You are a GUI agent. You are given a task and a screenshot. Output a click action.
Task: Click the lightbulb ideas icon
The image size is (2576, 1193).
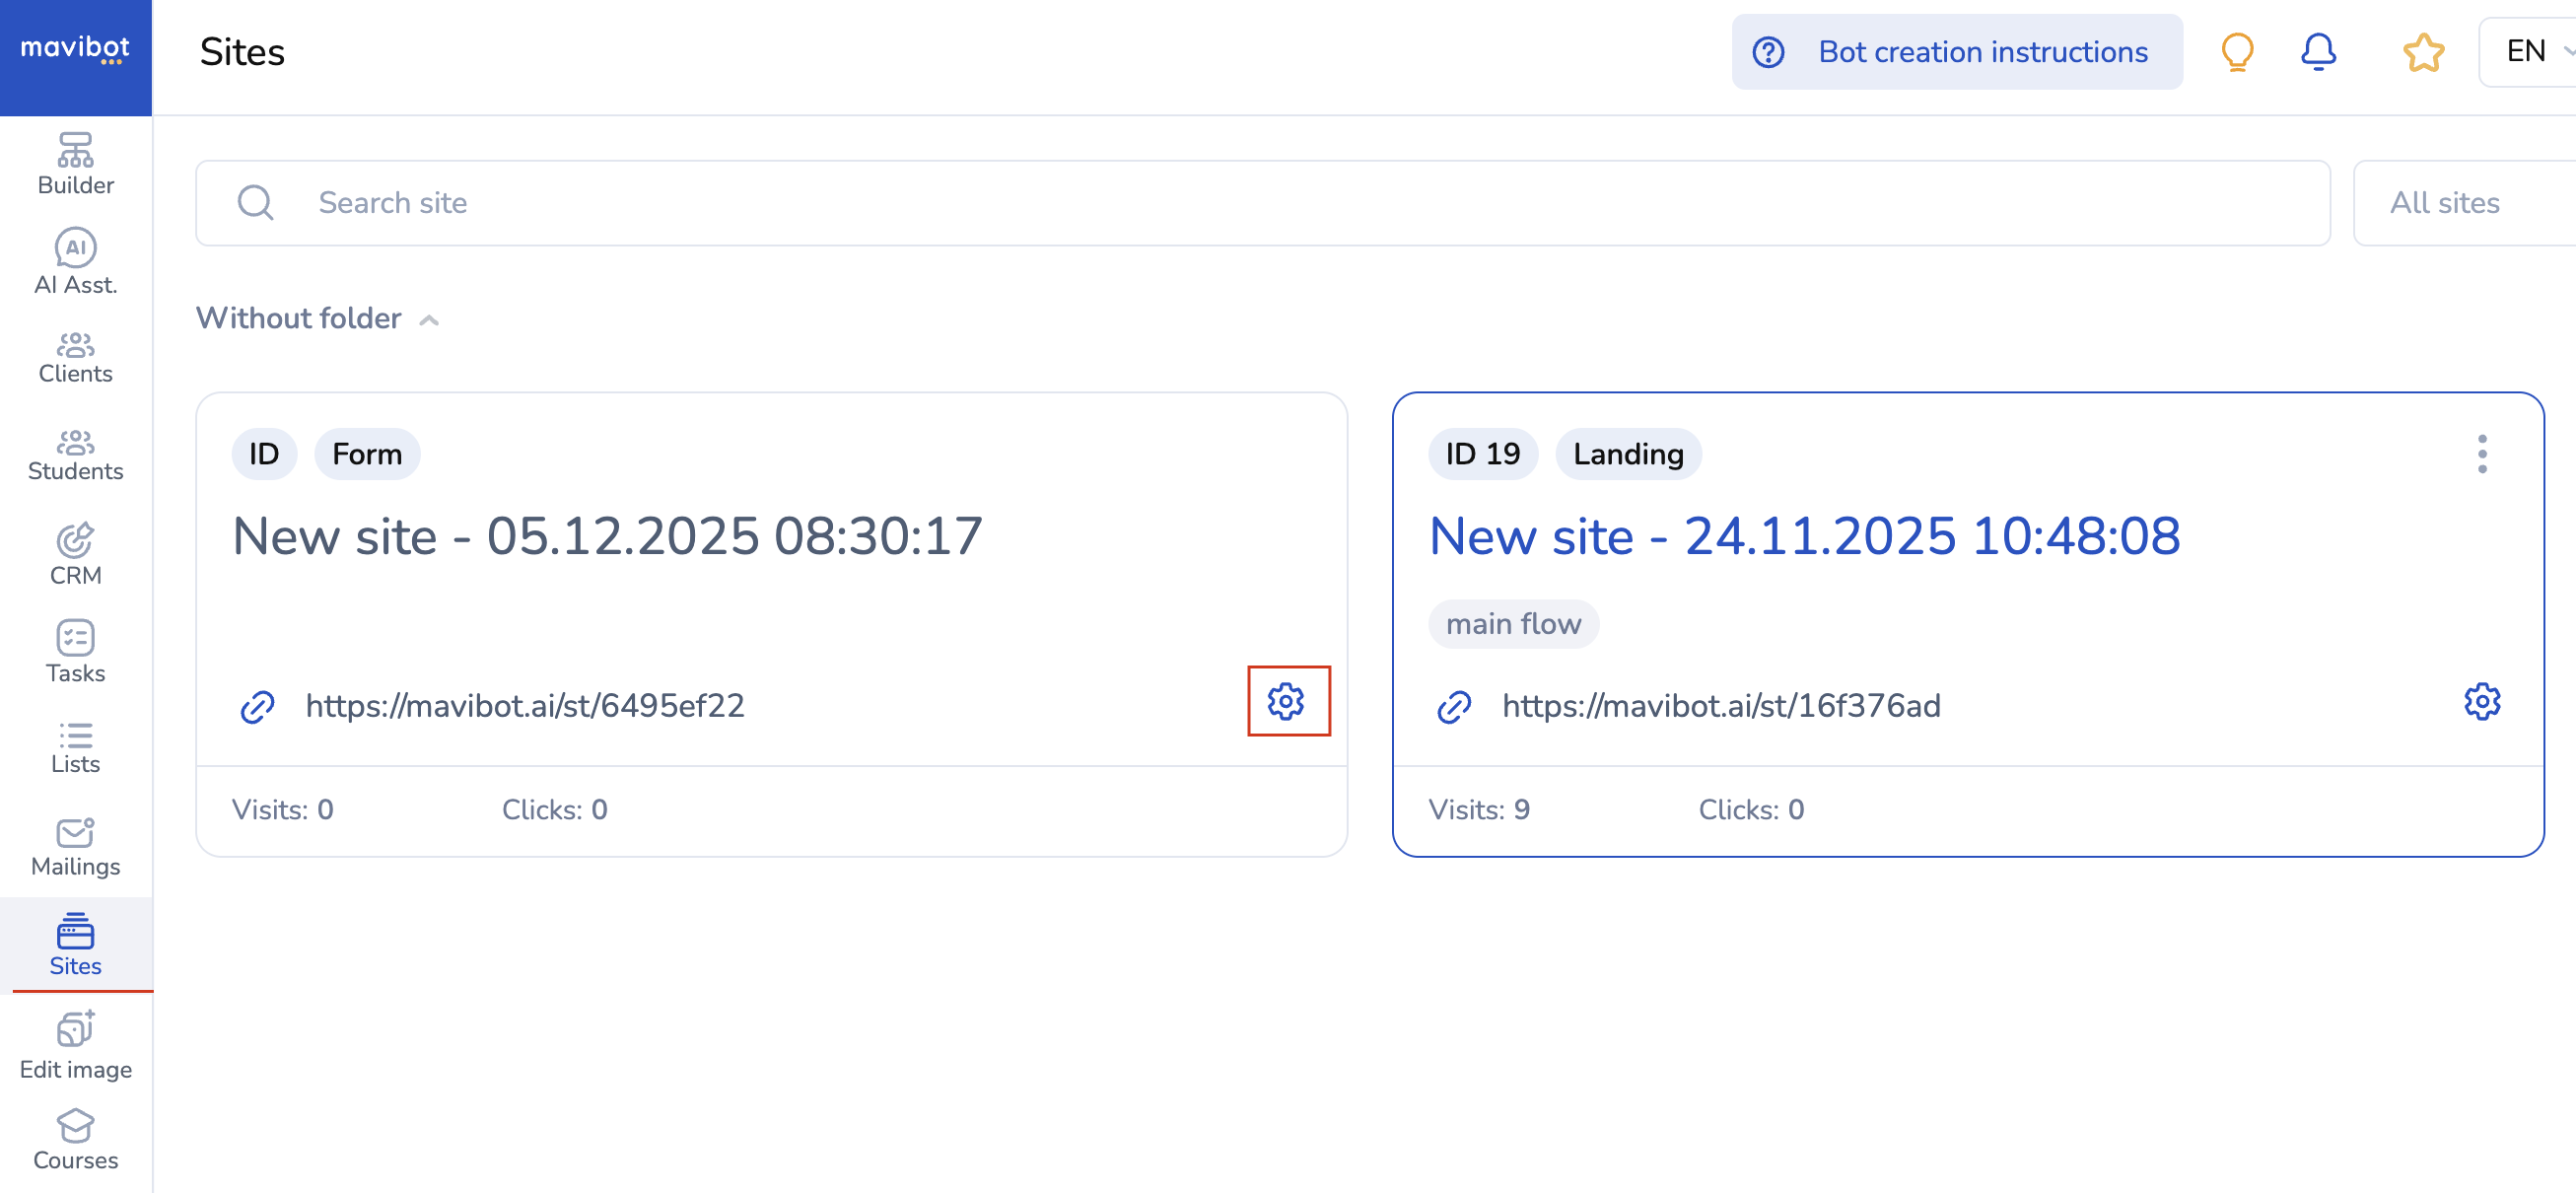tap(2236, 52)
